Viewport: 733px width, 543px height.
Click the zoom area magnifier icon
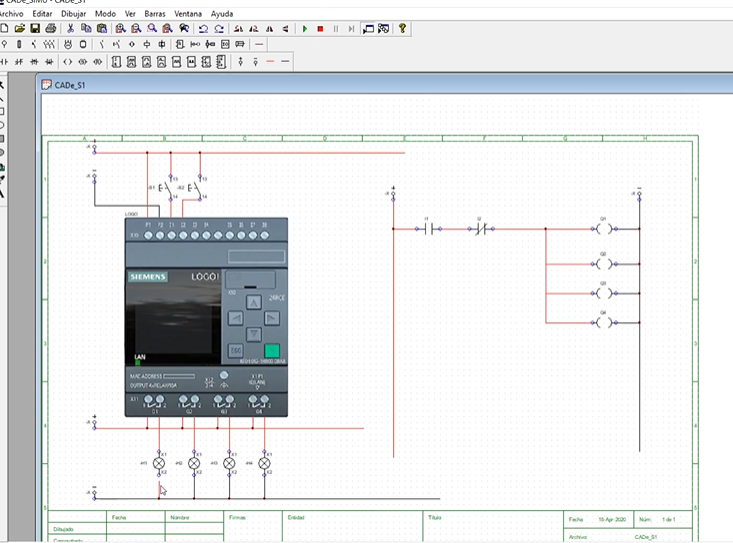[152, 29]
